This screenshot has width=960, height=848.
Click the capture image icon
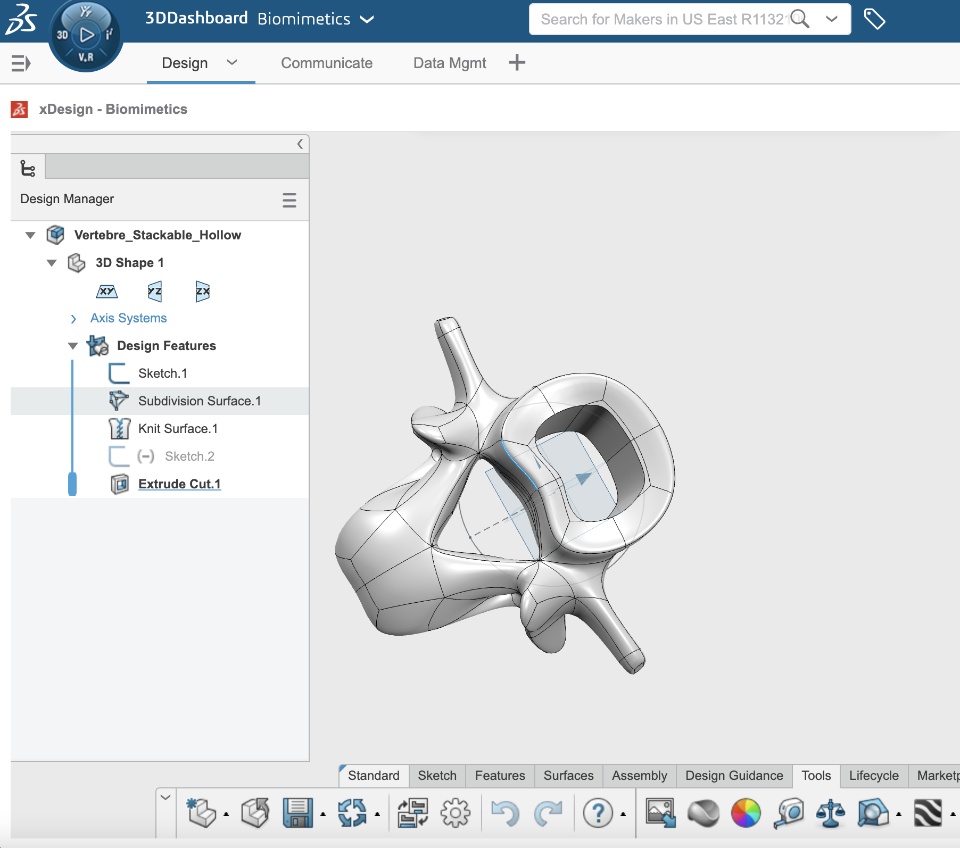pyautogui.click(x=661, y=813)
